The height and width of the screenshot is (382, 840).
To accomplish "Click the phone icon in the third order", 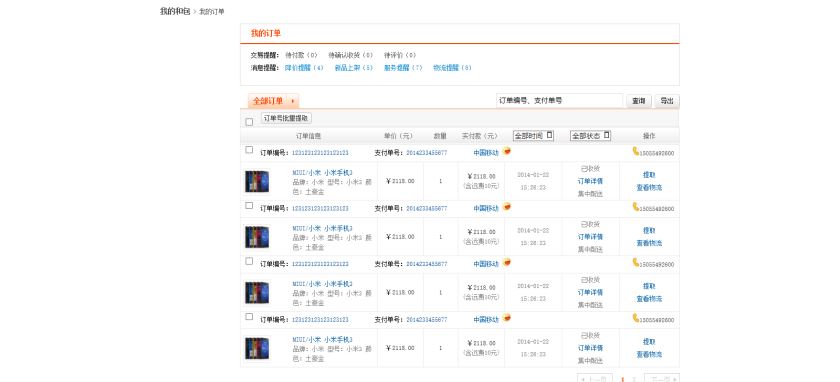I will tap(635, 263).
